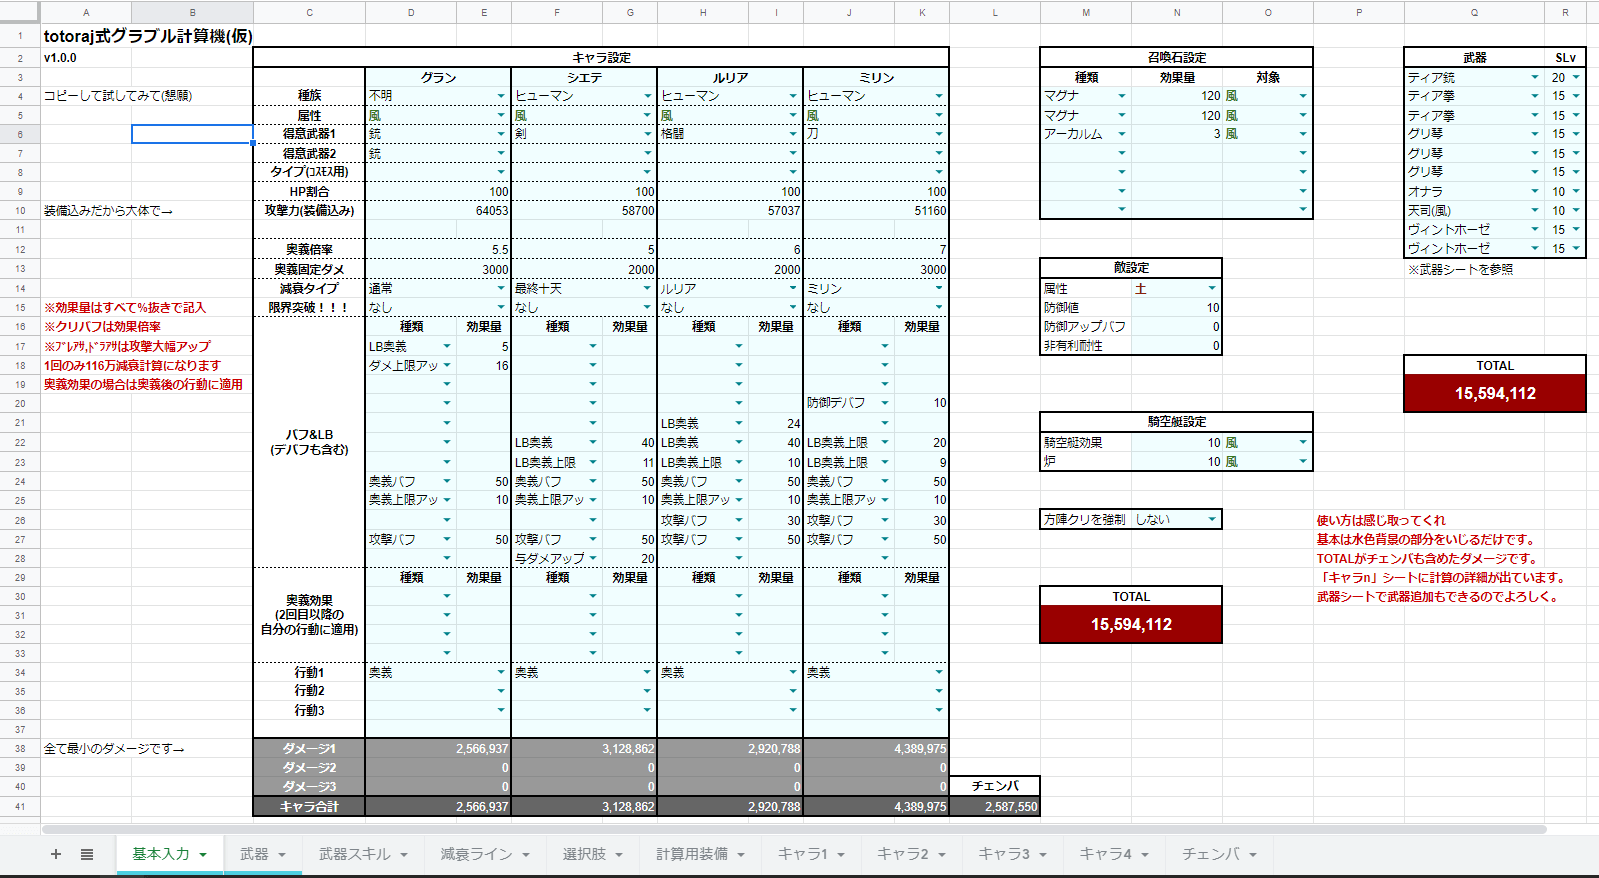Click the select-all corner box
Viewport: 1599px width, 878px height.
coord(20,12)
